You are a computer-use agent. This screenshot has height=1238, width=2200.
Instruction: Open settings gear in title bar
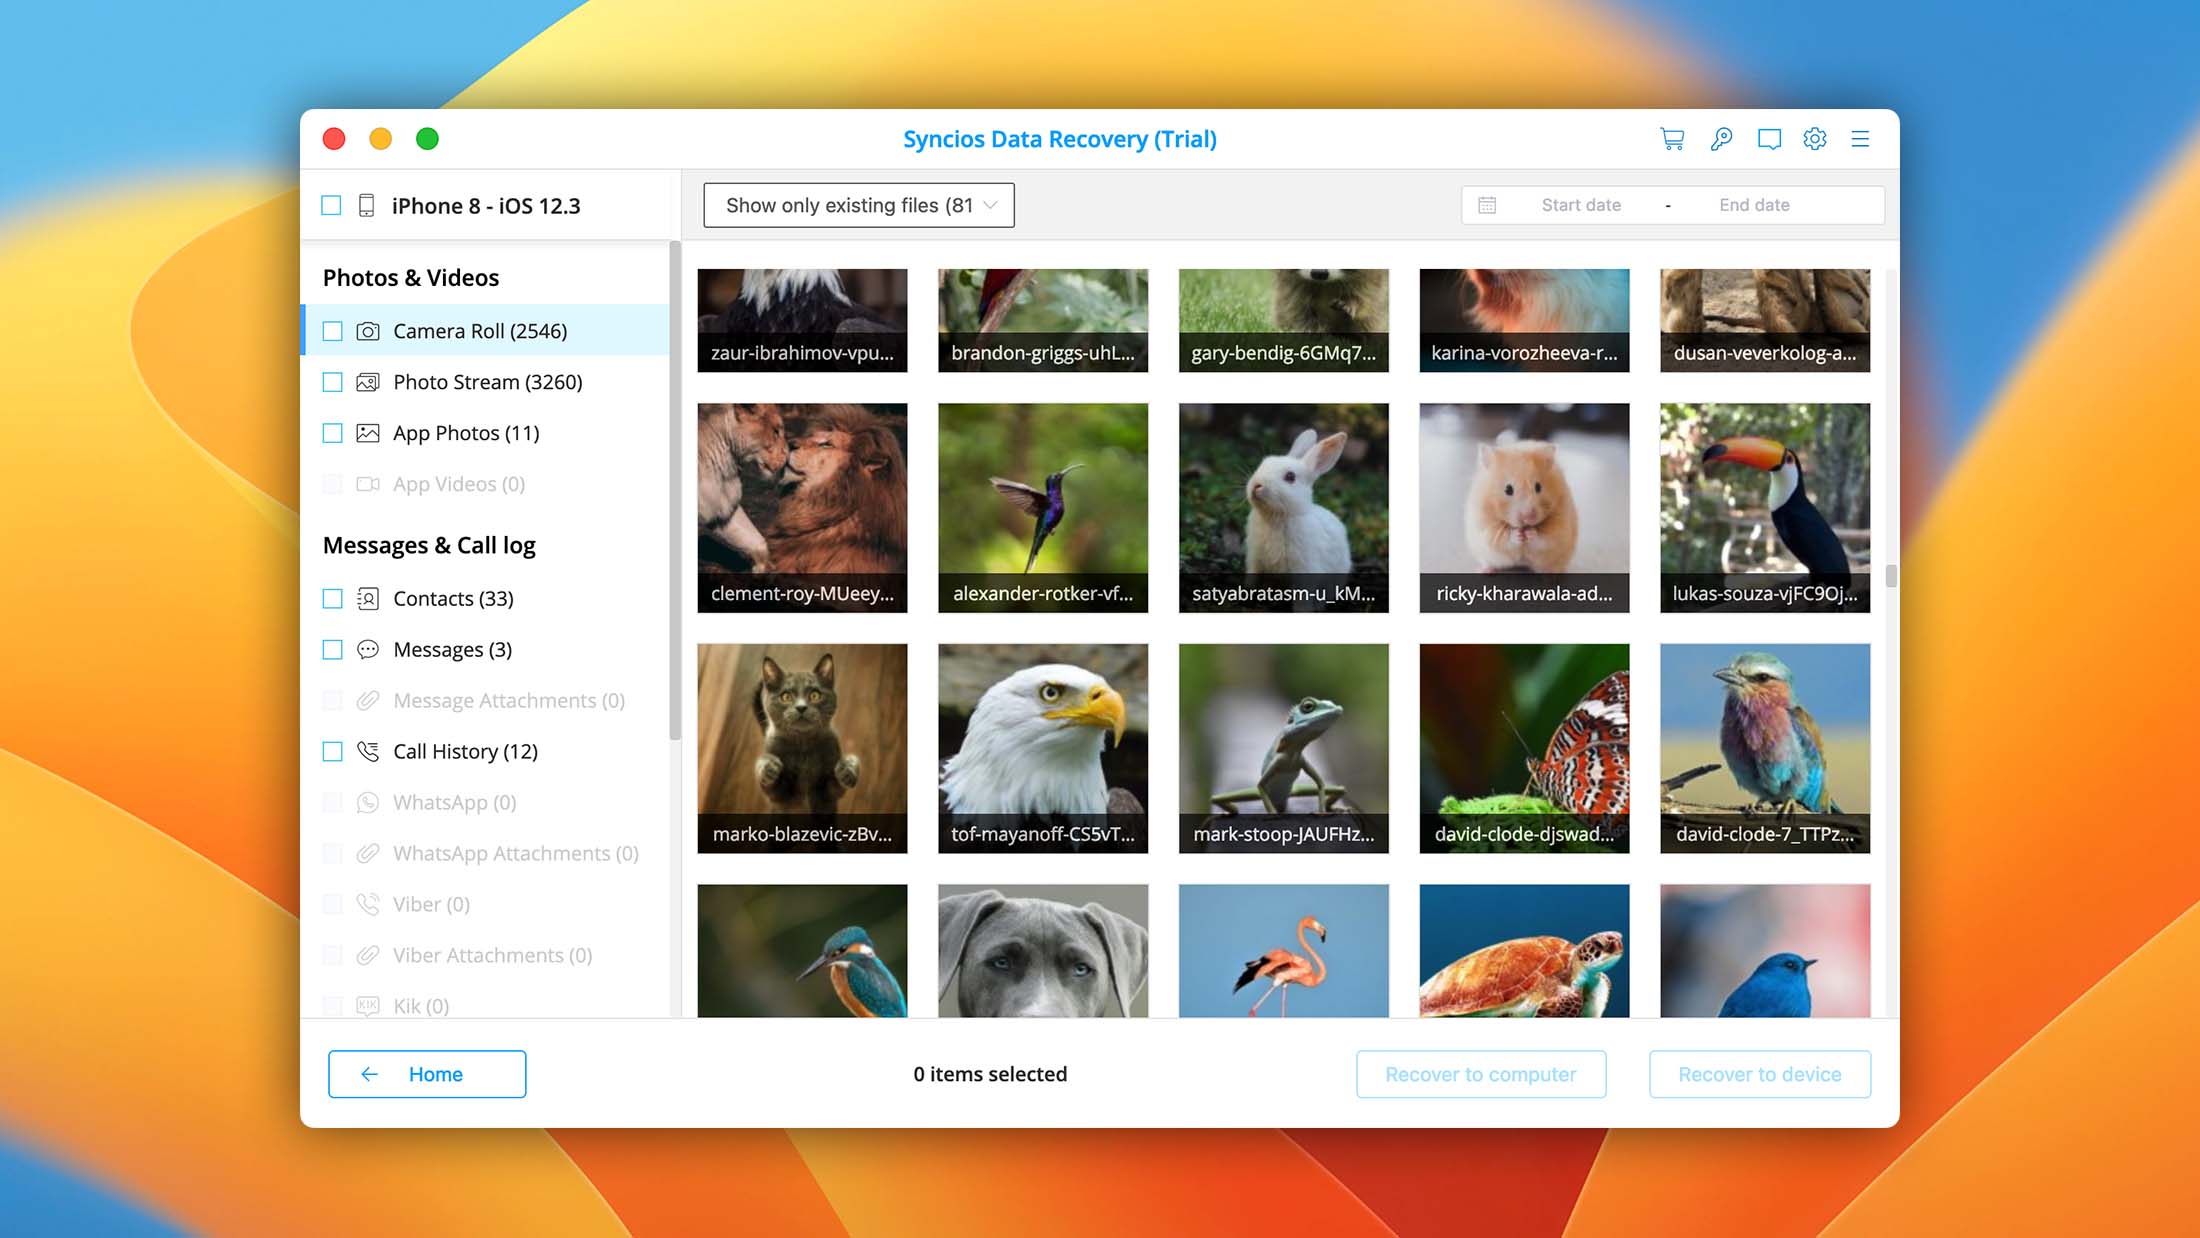click(1815, 139)
